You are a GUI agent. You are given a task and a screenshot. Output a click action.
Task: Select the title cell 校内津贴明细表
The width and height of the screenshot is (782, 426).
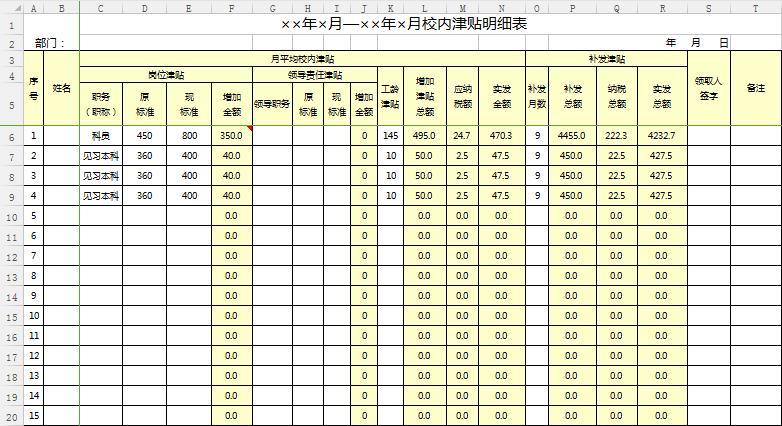point(403,23)
